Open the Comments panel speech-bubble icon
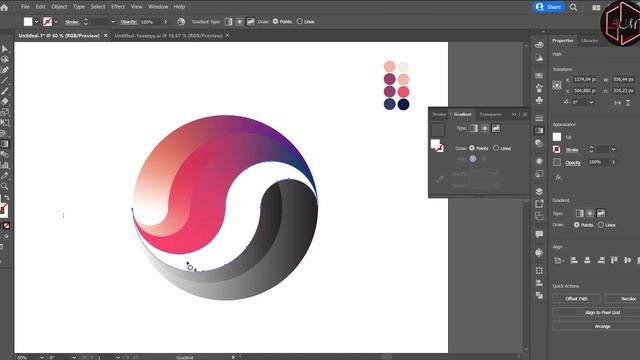Image resolution: width=640 pixels, height=360 pixels. (539, 234)
